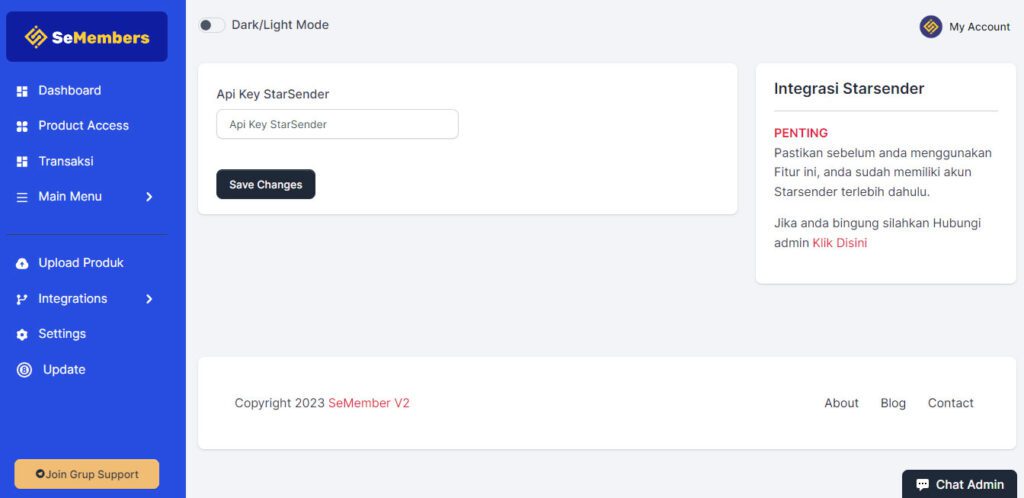Expand the Integrations submenu arrow
1024x498 pixels.
[149, 299]
